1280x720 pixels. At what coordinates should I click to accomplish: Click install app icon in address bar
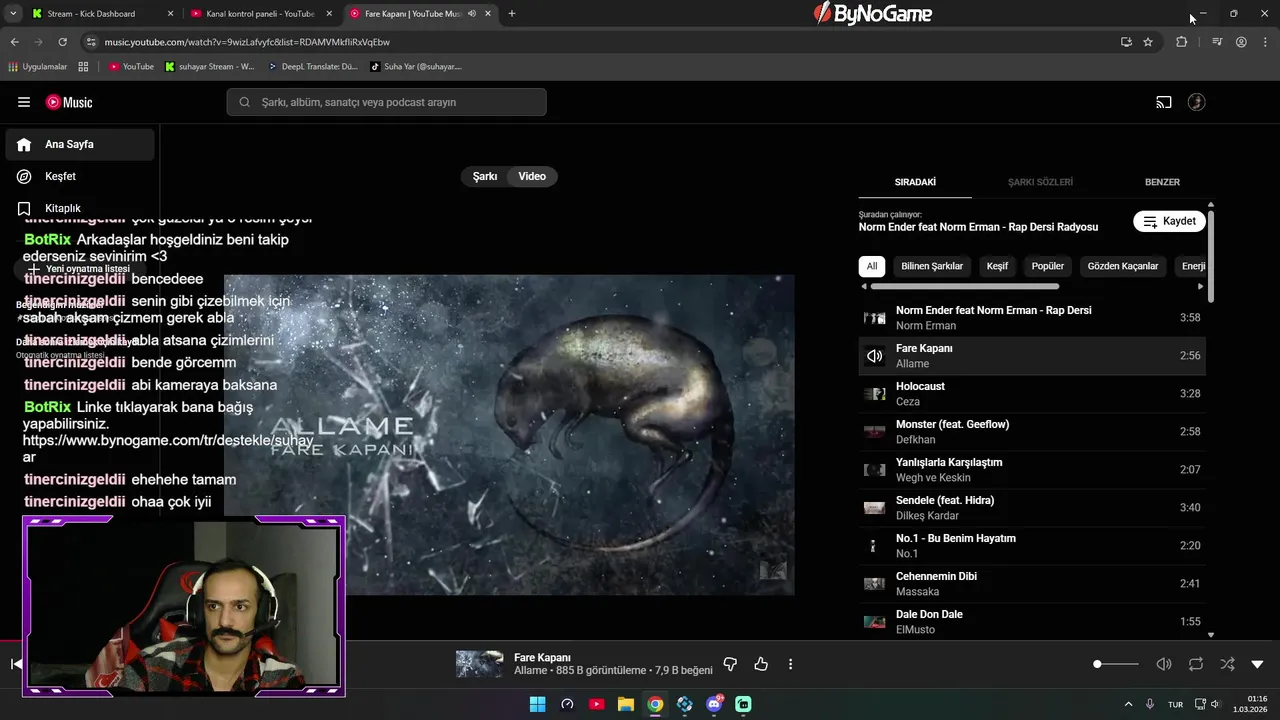1126,42
